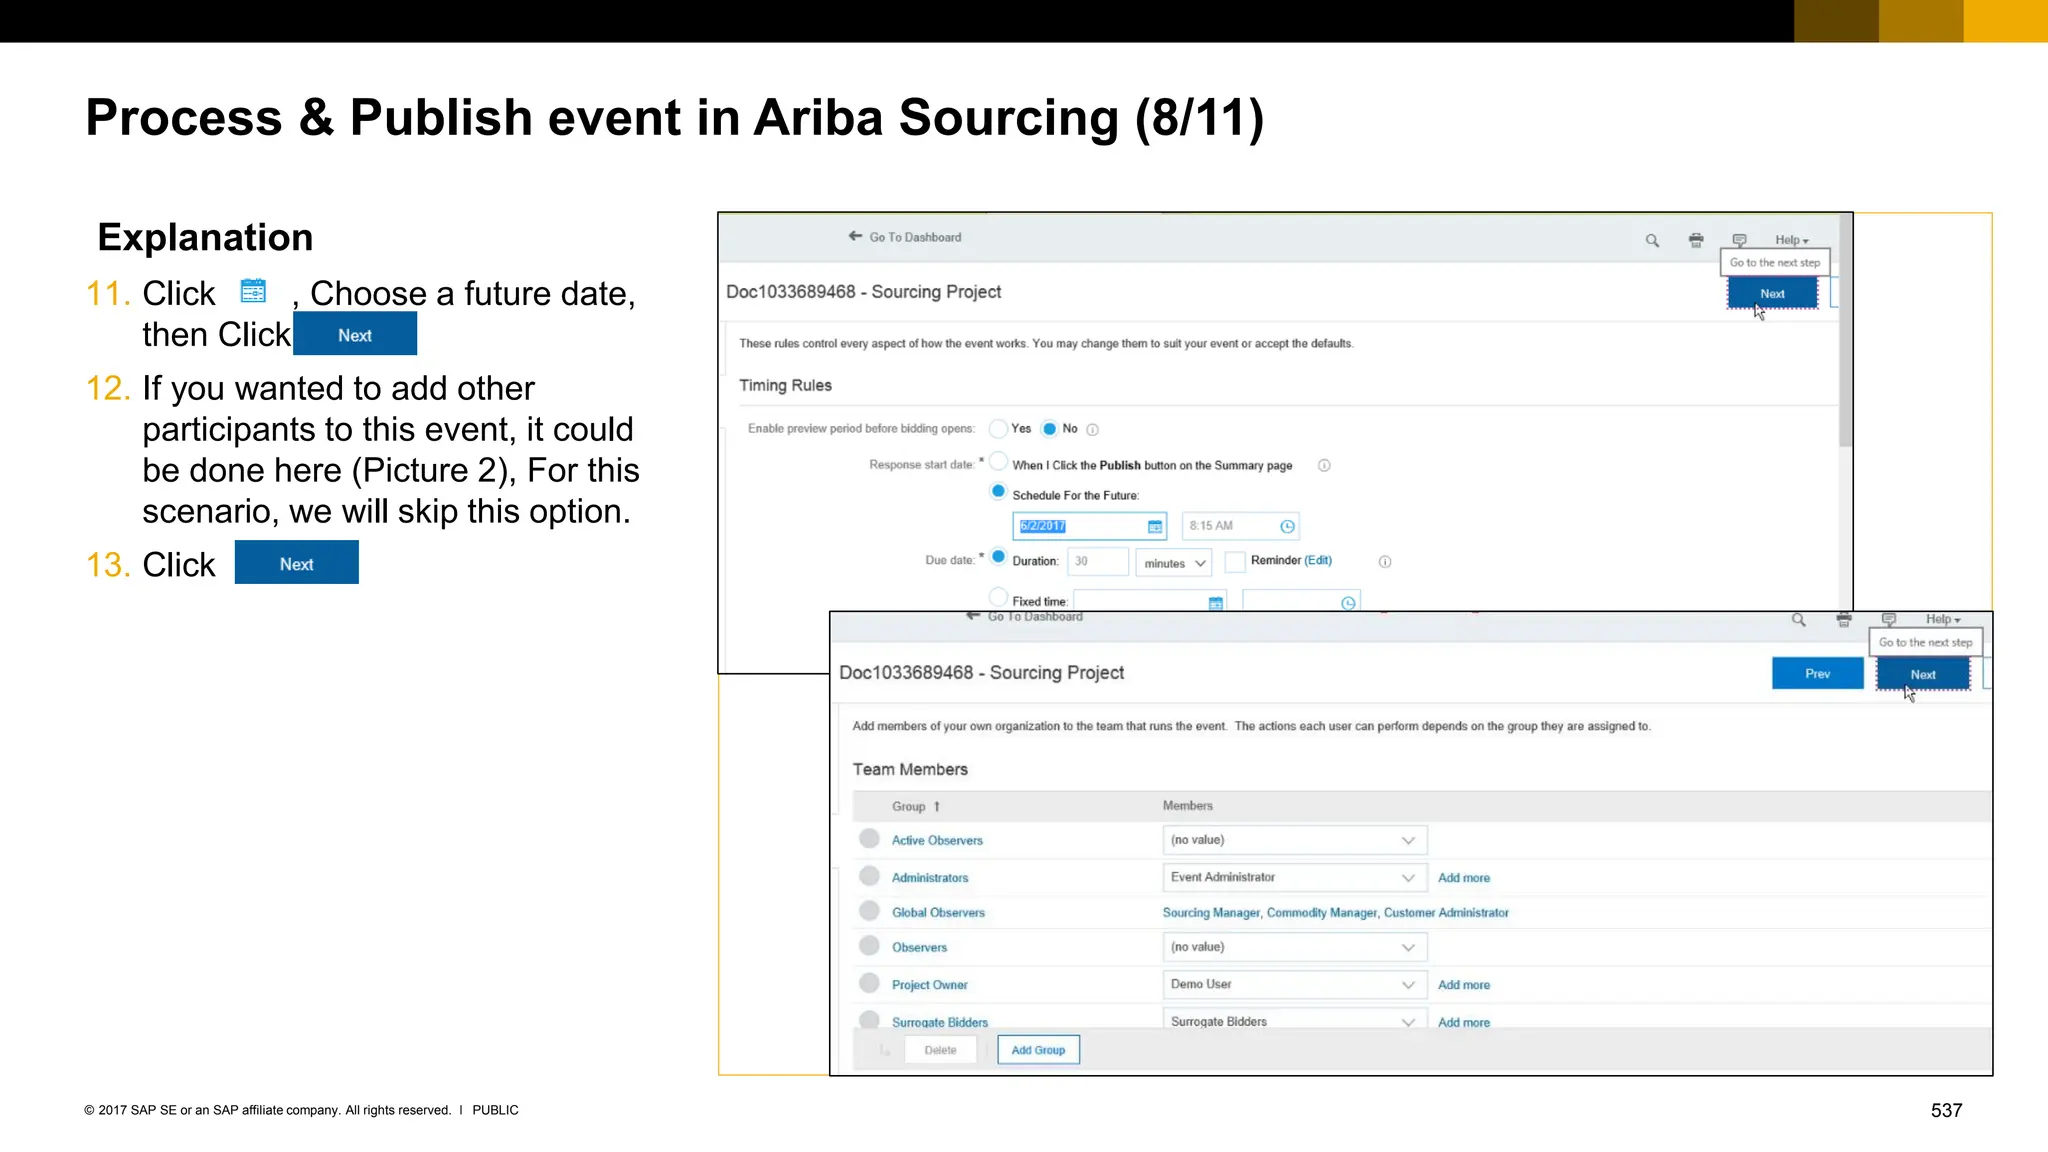This screenshot has width=2048, height=1152.
Task: Click the comment icon beside Help in upper screenshot
Action: point(1739,239)
